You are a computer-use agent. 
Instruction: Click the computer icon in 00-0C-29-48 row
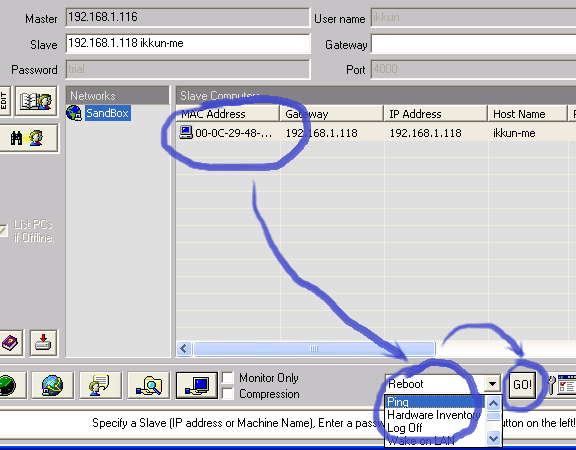[x=186, y=132]
